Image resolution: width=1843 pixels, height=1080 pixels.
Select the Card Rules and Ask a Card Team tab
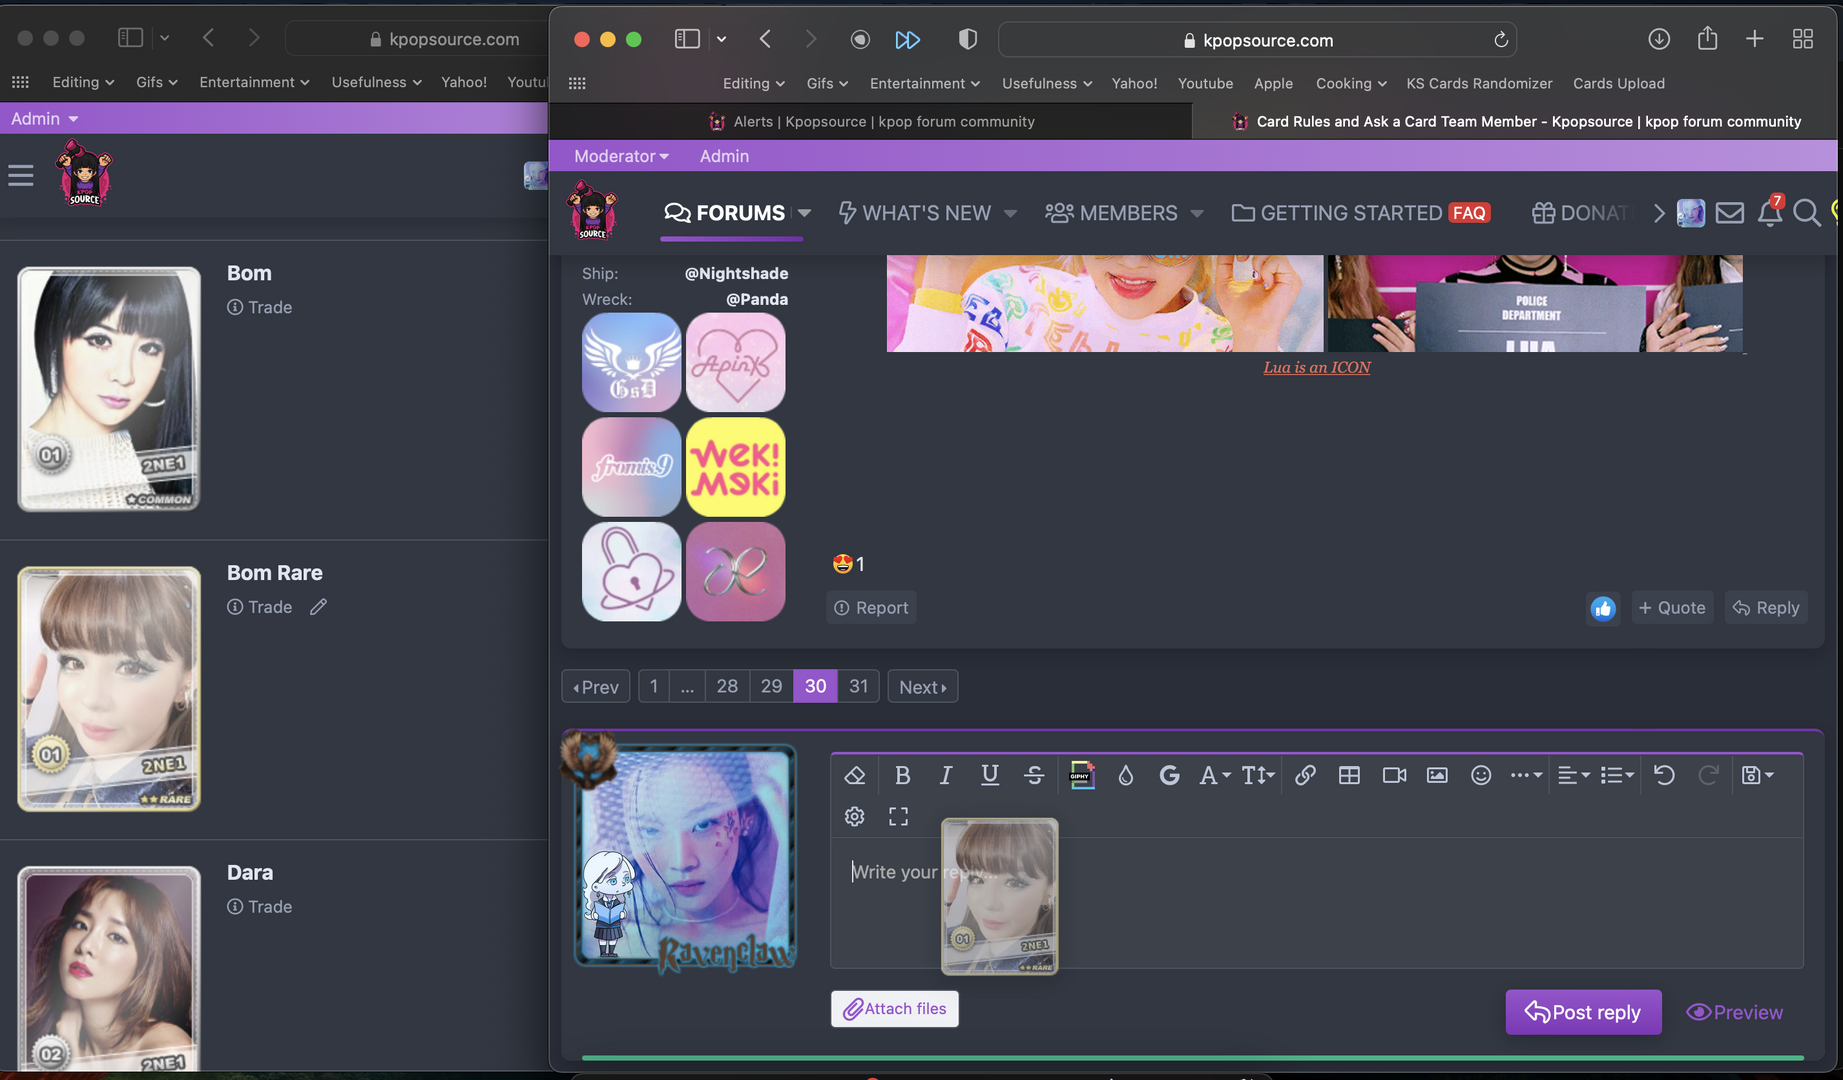point(1515,121)
